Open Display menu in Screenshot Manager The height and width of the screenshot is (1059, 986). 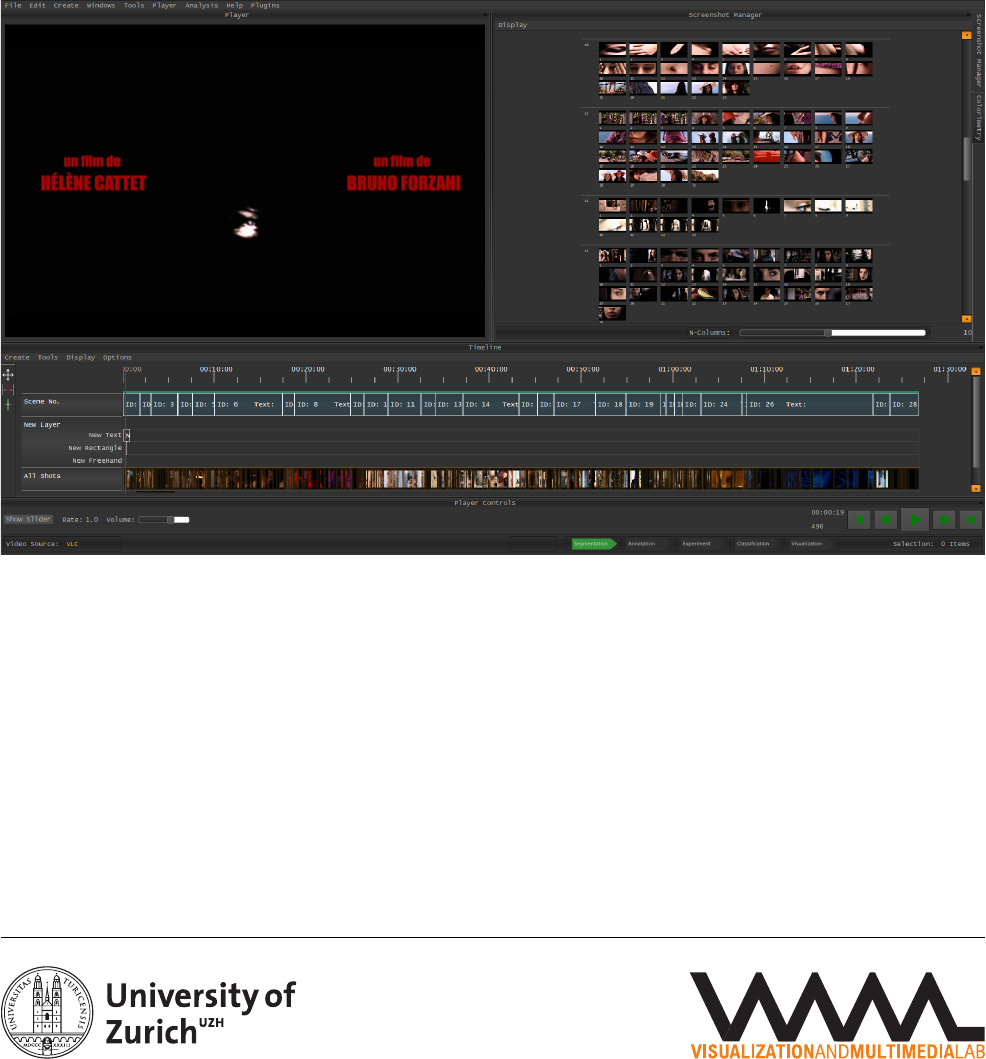(x=513, y=25)
